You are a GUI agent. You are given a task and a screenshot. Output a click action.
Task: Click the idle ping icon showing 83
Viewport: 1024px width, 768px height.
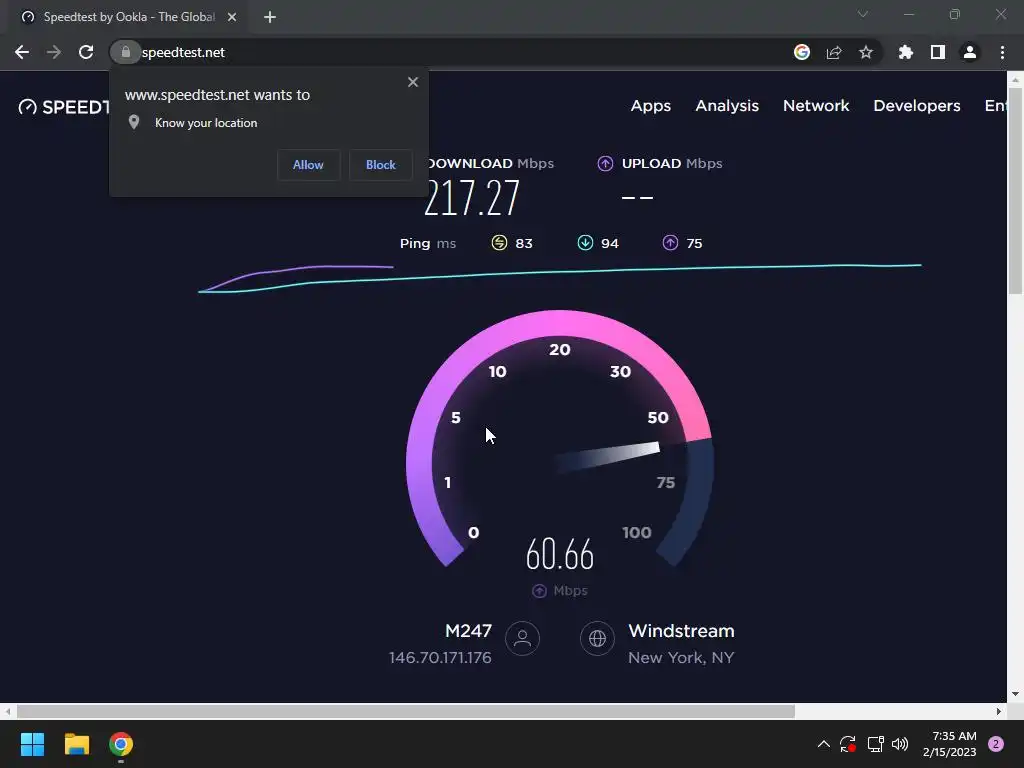499,243
